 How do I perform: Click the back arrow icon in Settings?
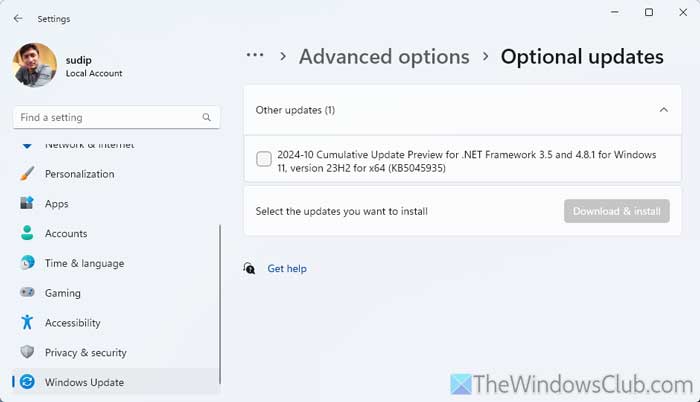point(18,18)
